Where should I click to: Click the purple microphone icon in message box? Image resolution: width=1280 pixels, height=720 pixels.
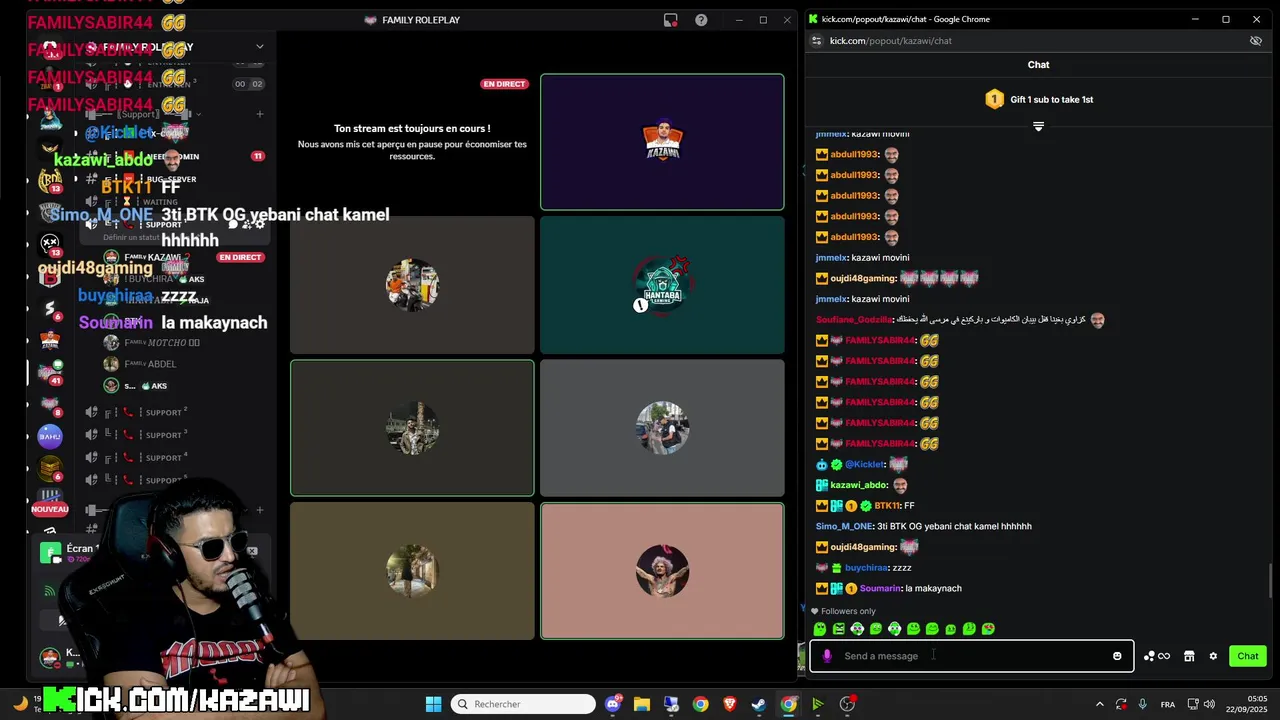point(826,656)
